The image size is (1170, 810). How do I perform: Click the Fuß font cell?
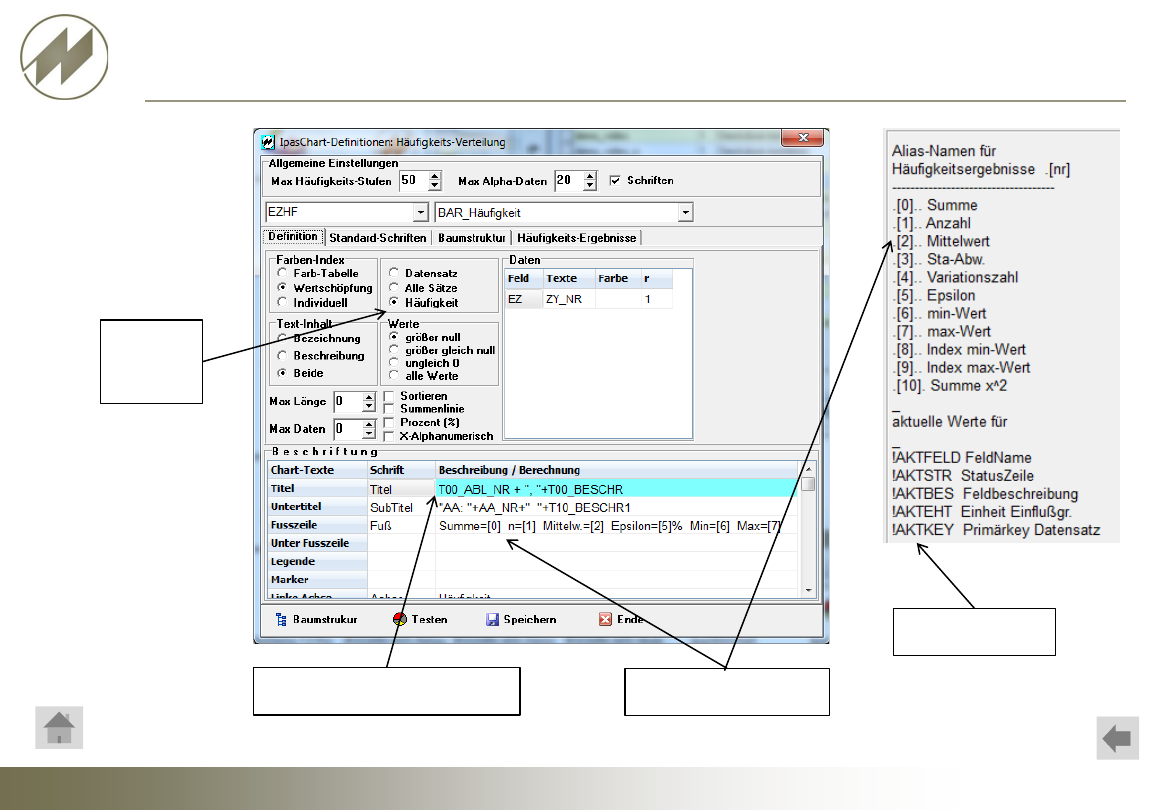(401, 526)
